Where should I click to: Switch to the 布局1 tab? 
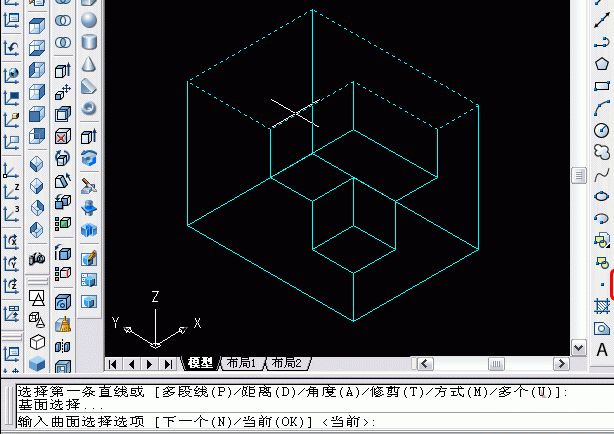tap(241, 363)
